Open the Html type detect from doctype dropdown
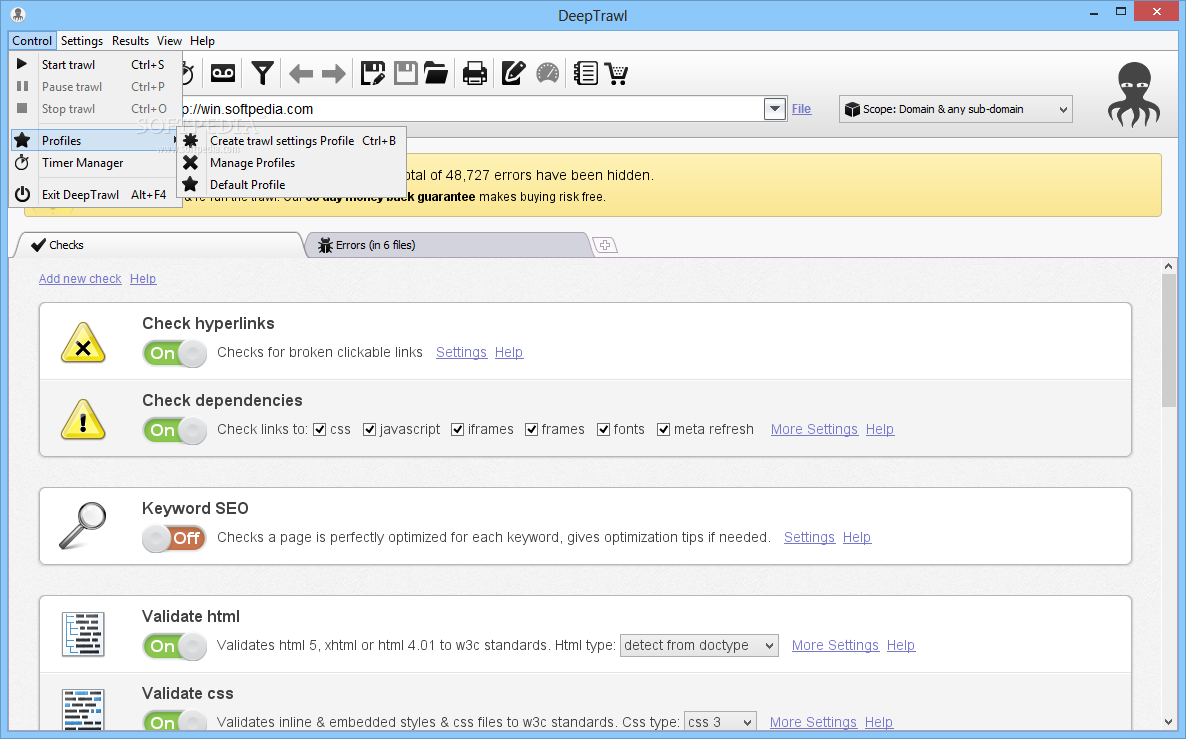Image resolution: width=1186 pixels, height=739 pixels. 699,645
